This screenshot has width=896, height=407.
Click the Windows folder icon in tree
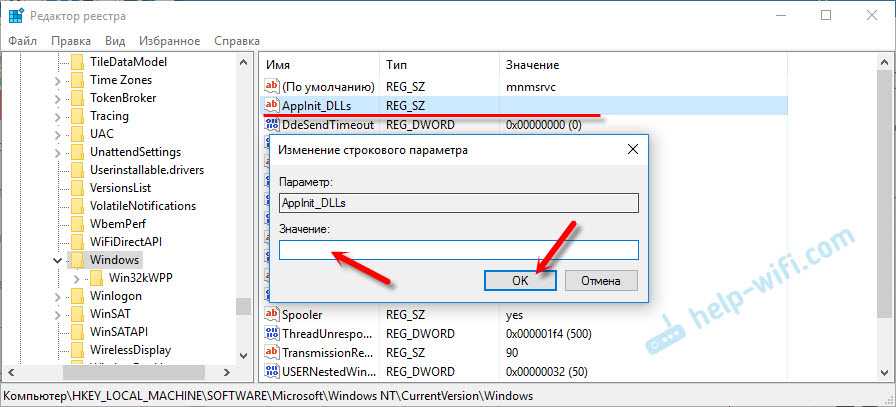tap(77, 260)
